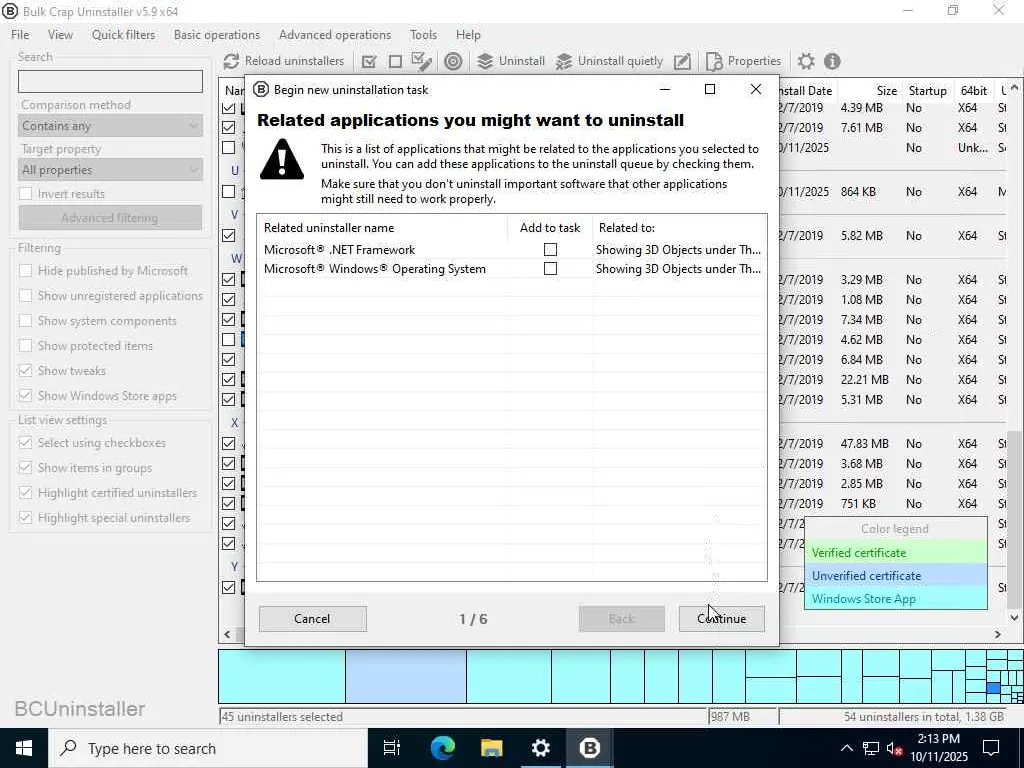Click the list's vertical scrollbar down arrow

coord(1014,618)
